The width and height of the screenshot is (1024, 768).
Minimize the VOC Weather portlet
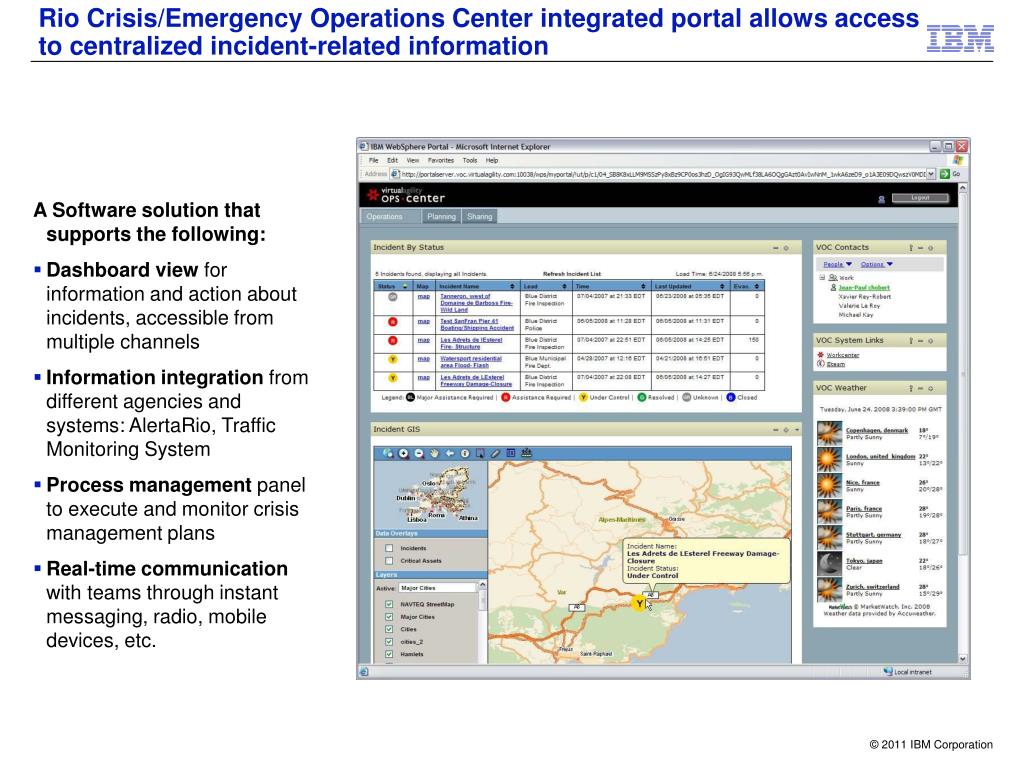click(x=921, y=389)
